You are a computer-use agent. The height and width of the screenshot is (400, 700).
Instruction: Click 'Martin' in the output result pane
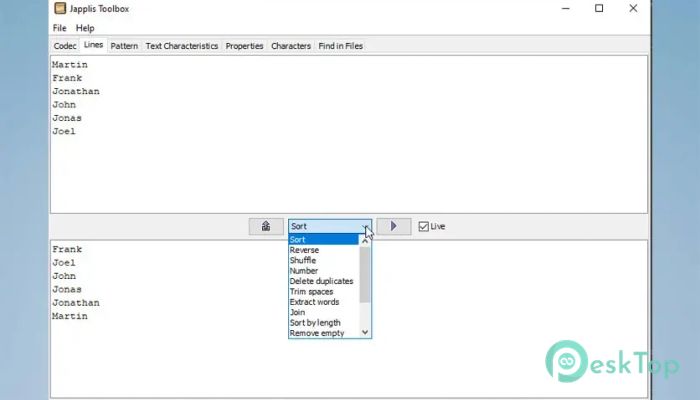(70, 317)
